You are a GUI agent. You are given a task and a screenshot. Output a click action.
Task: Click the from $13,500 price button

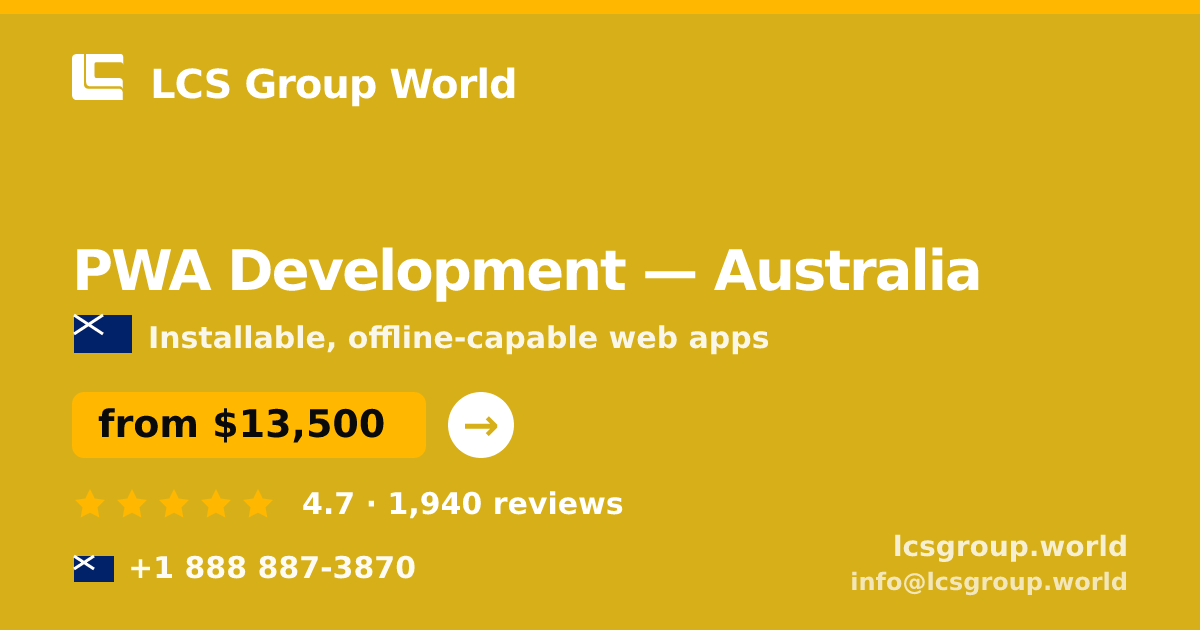[249, 425]
